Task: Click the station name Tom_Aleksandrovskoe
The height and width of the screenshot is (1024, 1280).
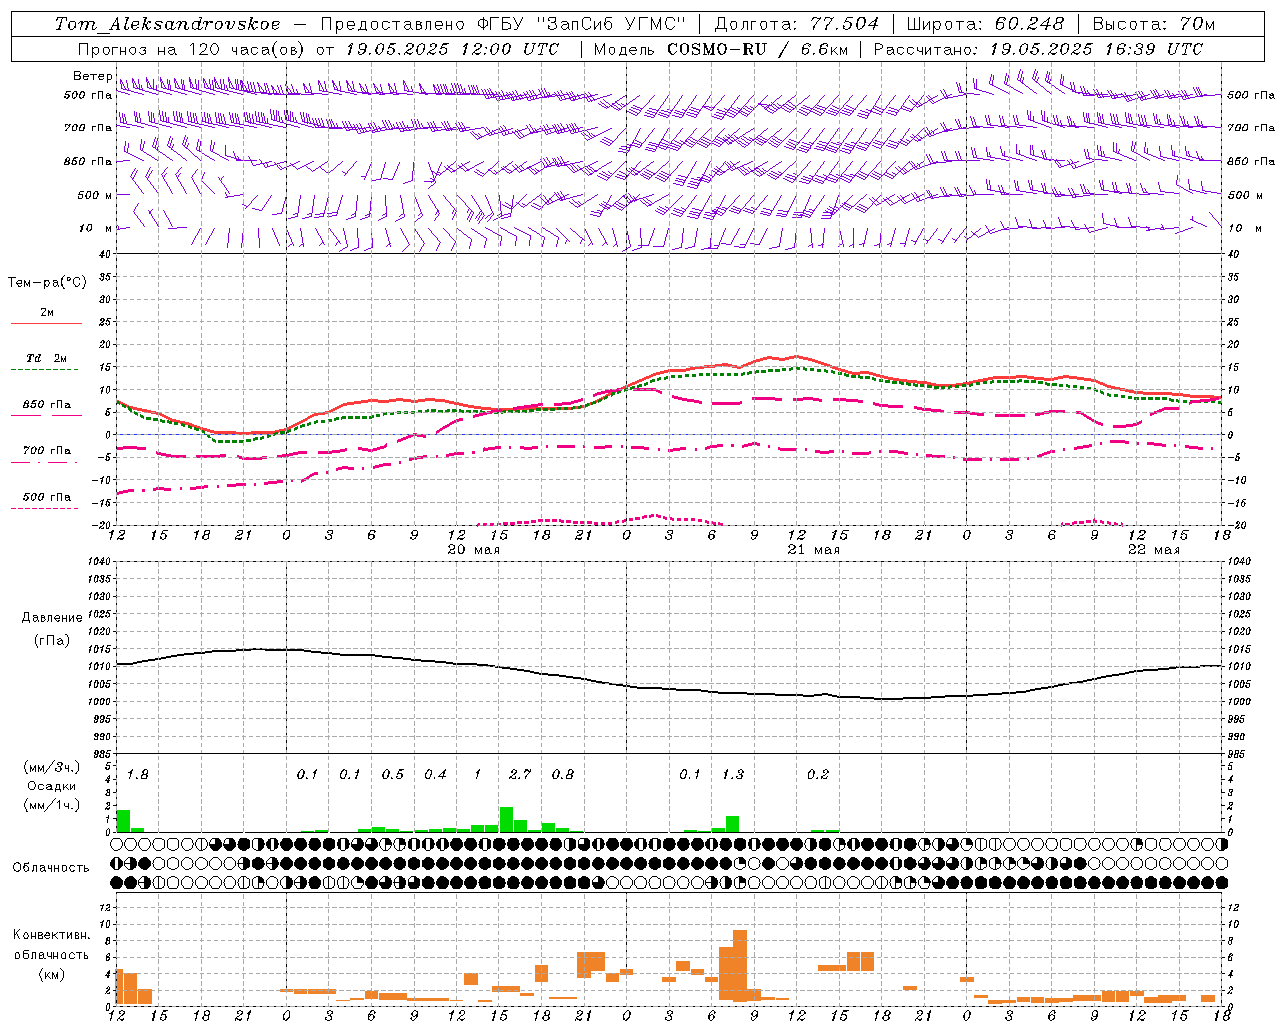Action: [x=168, y=24]
